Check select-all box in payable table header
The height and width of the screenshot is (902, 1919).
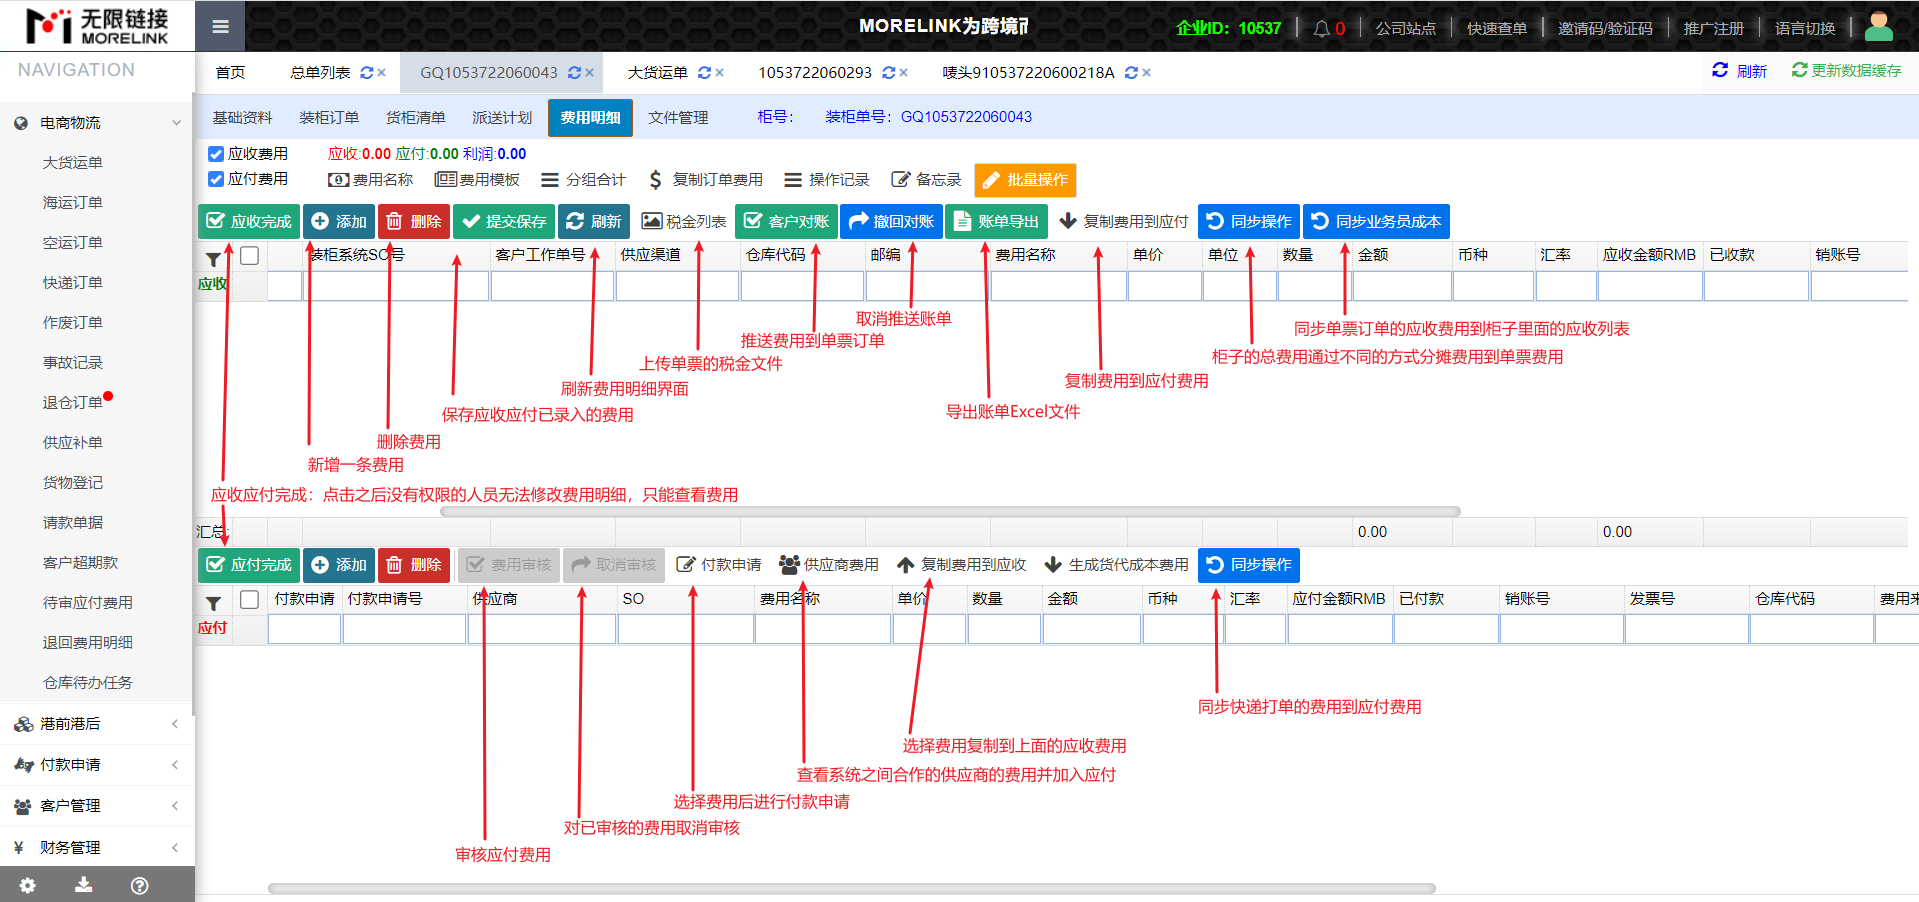coord(250,599)
